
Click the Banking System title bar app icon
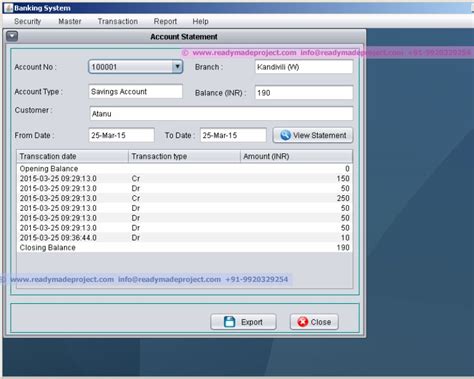click(8, 8)
